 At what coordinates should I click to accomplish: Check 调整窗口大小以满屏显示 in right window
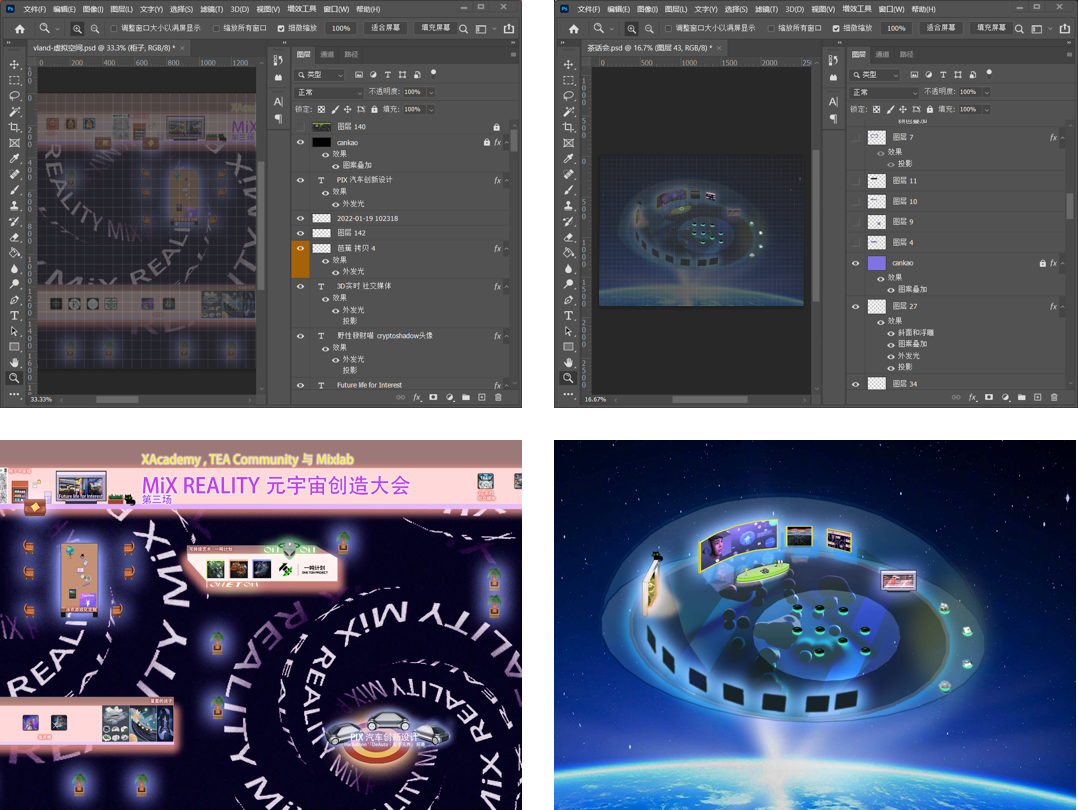coord(668,29)
